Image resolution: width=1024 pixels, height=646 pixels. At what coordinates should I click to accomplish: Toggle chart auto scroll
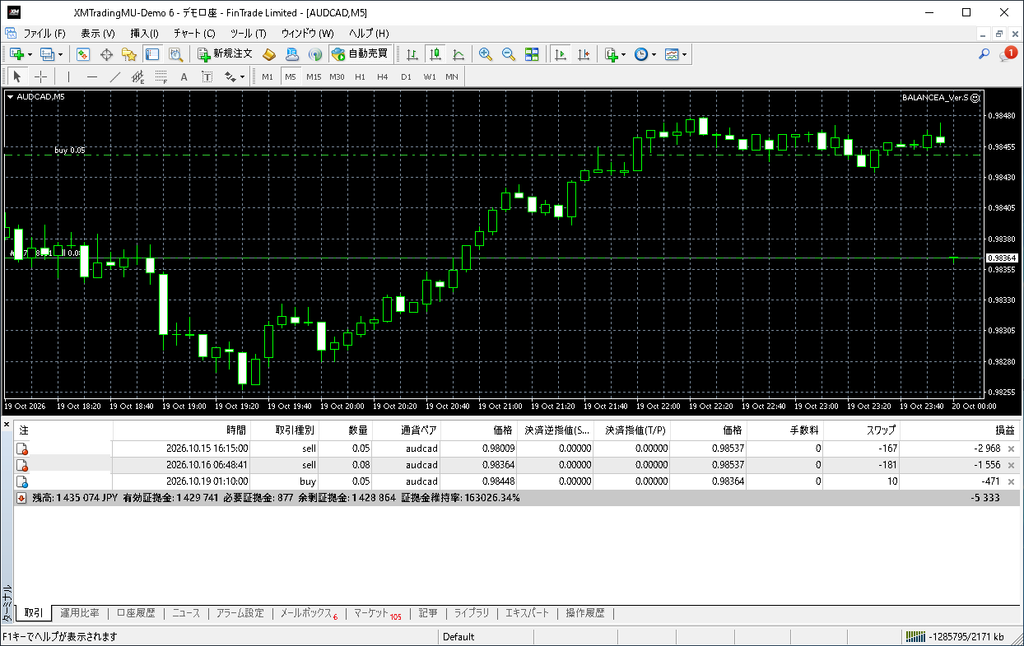point(560,54)
